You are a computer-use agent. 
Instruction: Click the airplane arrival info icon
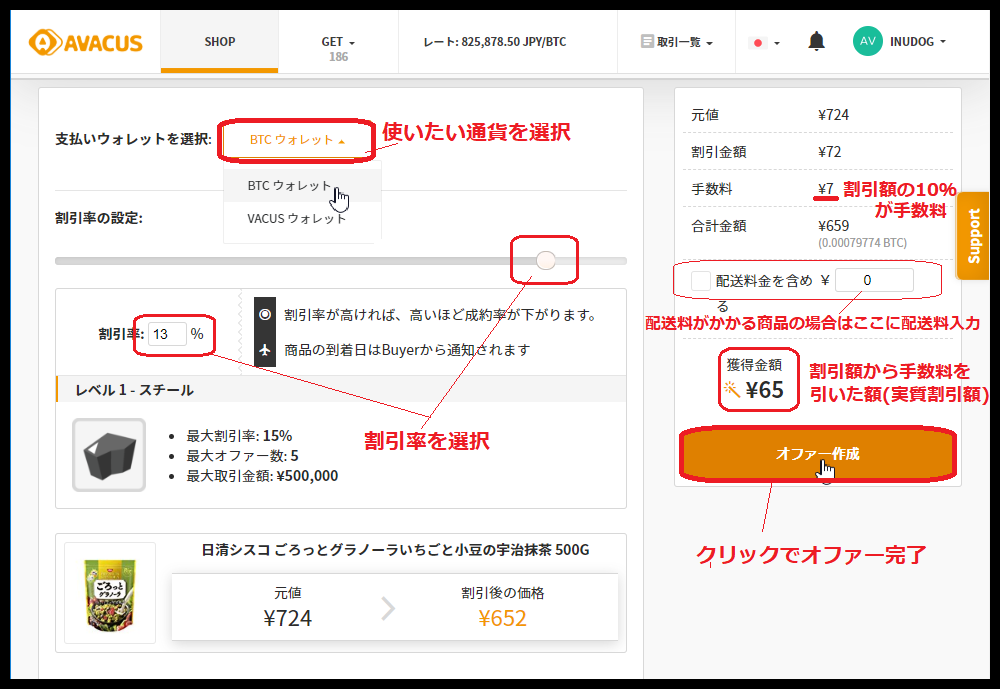click(265, 350)
